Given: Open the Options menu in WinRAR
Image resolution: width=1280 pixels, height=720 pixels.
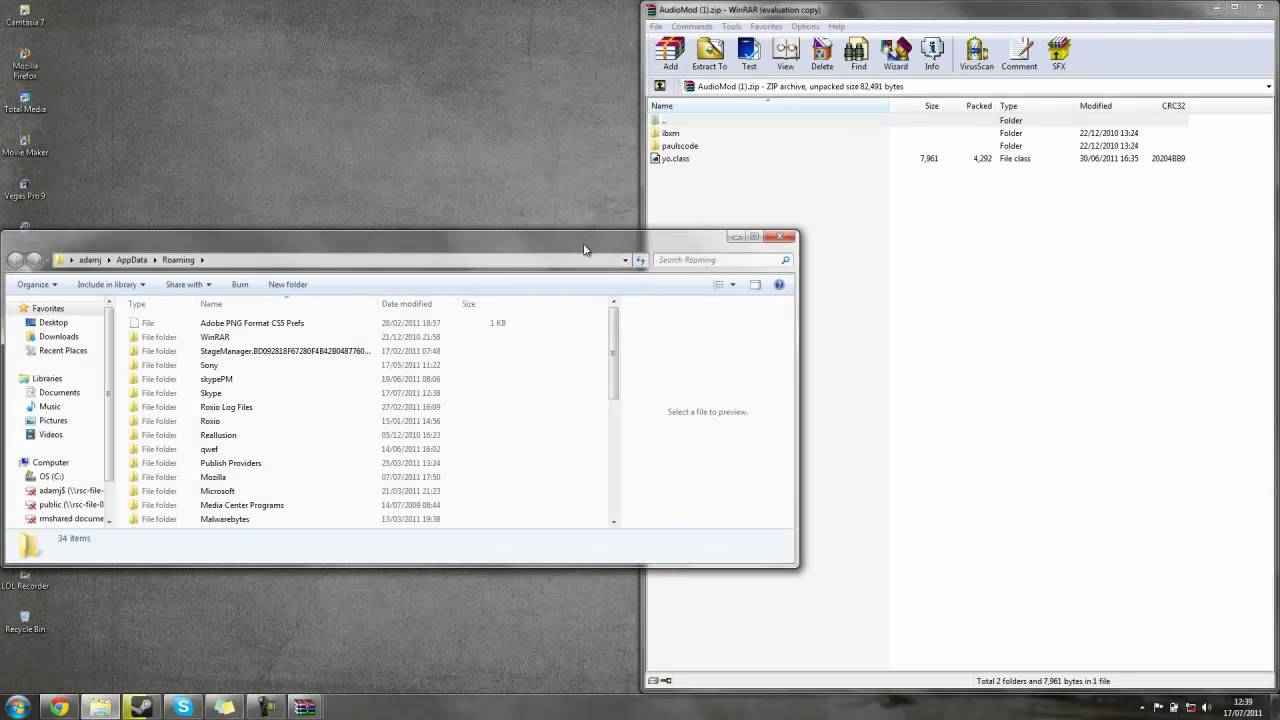Looking at the screenshot, I should pyautogui.click(x=805, y=26).
